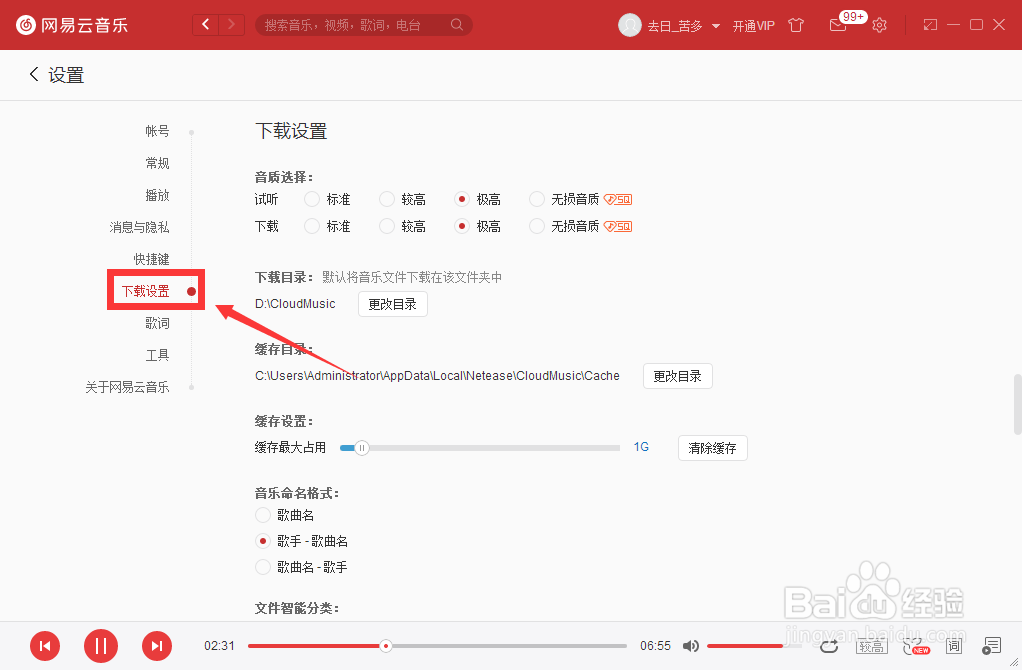
Task: Change playback loop mode icon
Action: pyautogui.click(x=829, y=647)
